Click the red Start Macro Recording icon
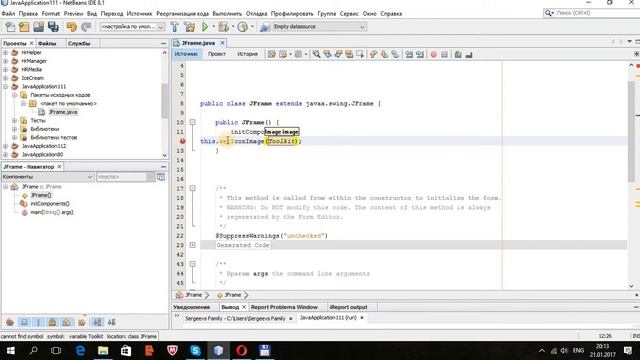The width and height of the screenshot is (640, 360). 433,54
